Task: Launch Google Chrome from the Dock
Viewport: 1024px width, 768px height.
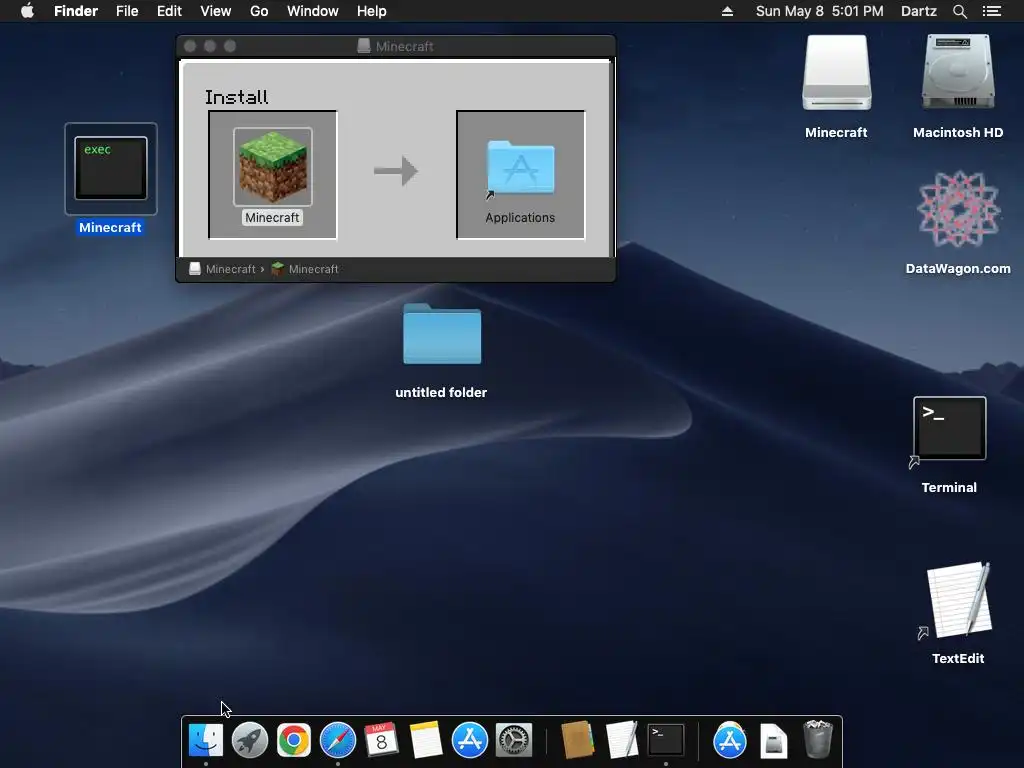Action: click(x=294, y=741)
